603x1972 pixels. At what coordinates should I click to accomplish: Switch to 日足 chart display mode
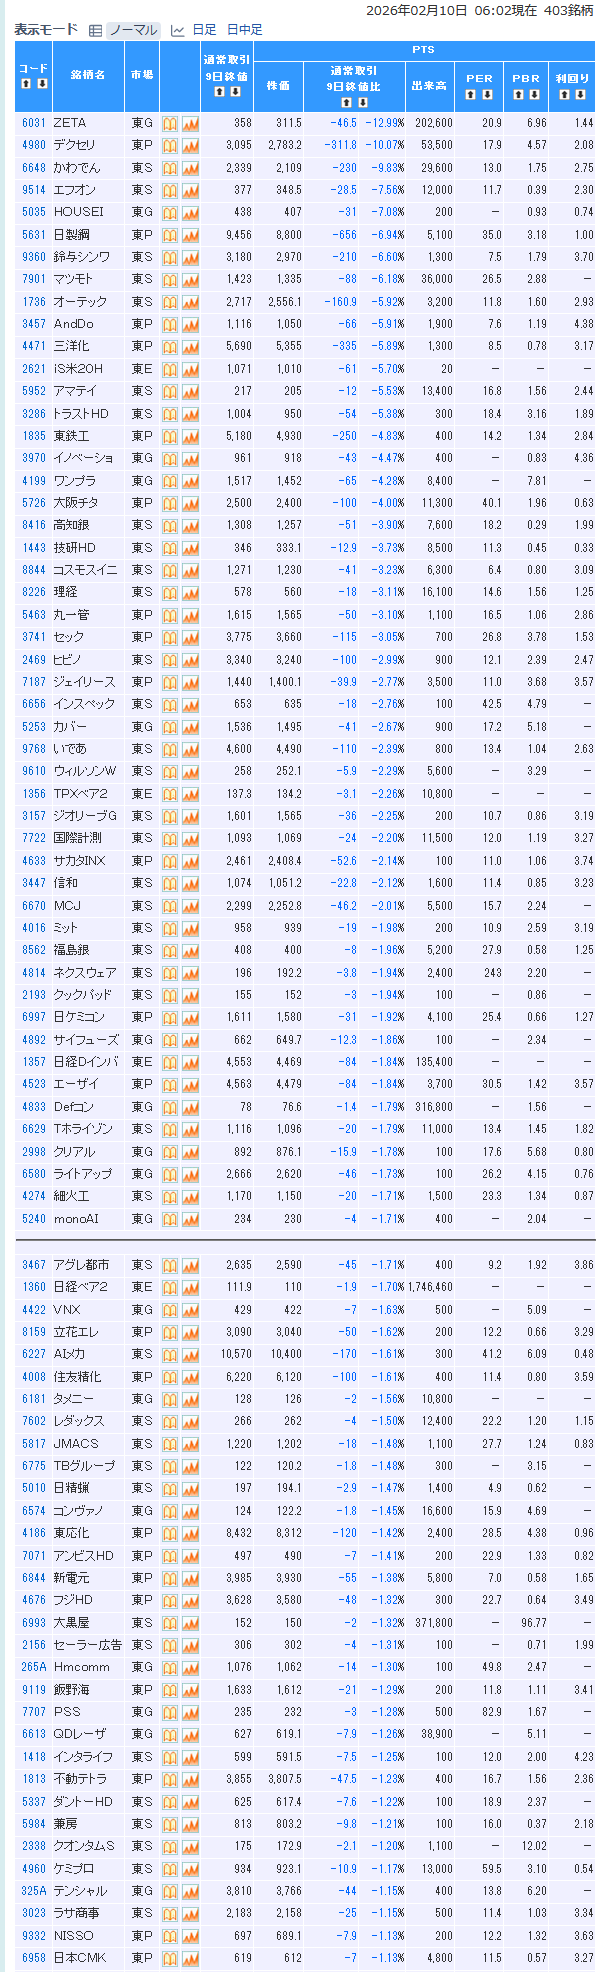point(203,30)
